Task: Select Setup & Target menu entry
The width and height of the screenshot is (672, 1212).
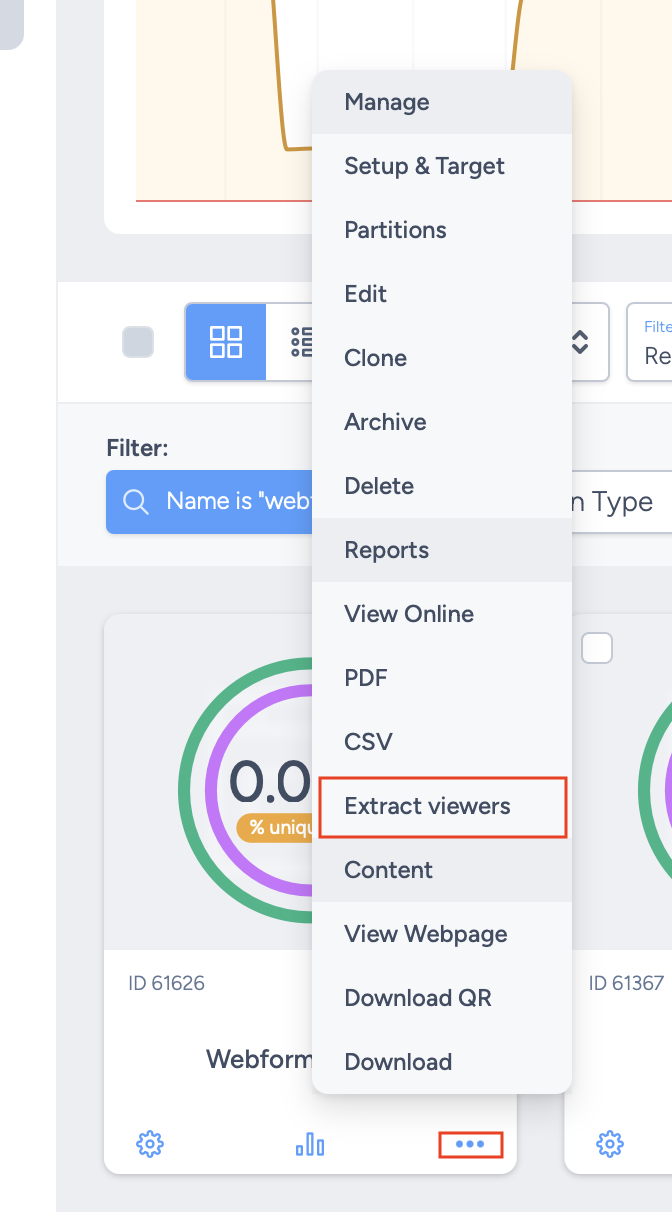Action: pos(424,166)
